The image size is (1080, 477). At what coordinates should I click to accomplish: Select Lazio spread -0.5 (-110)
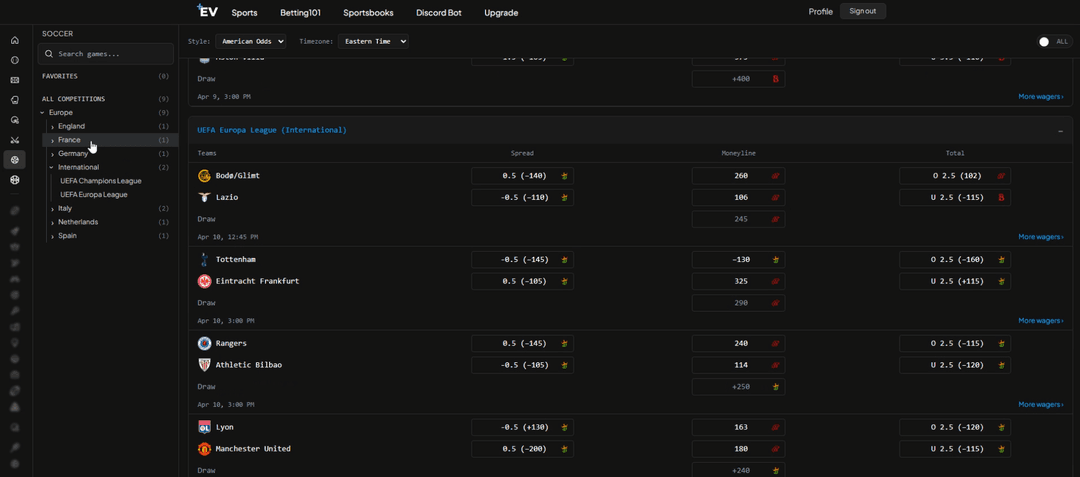522,198
